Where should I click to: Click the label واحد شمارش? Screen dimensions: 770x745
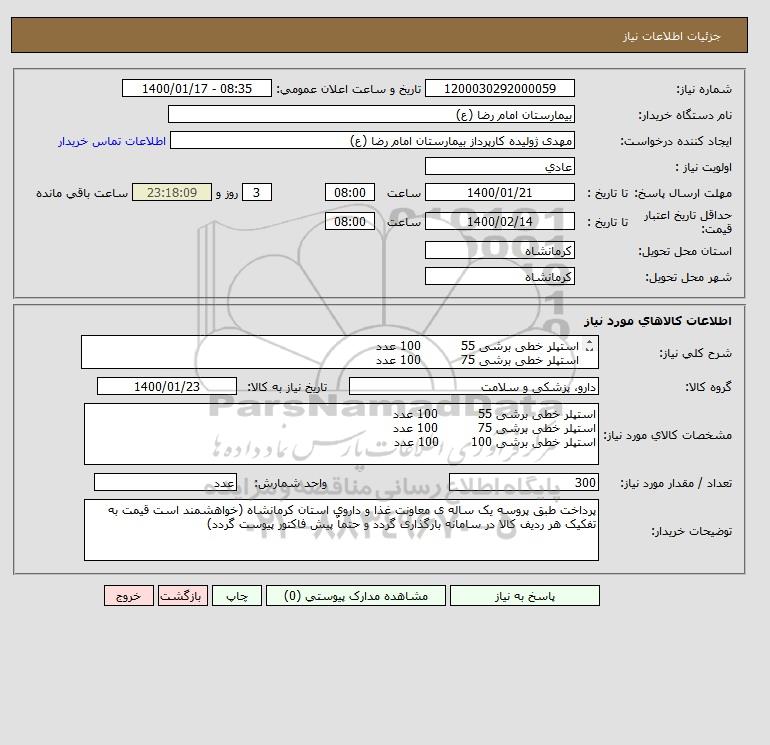pyautogui.click(x=290, y=483)
